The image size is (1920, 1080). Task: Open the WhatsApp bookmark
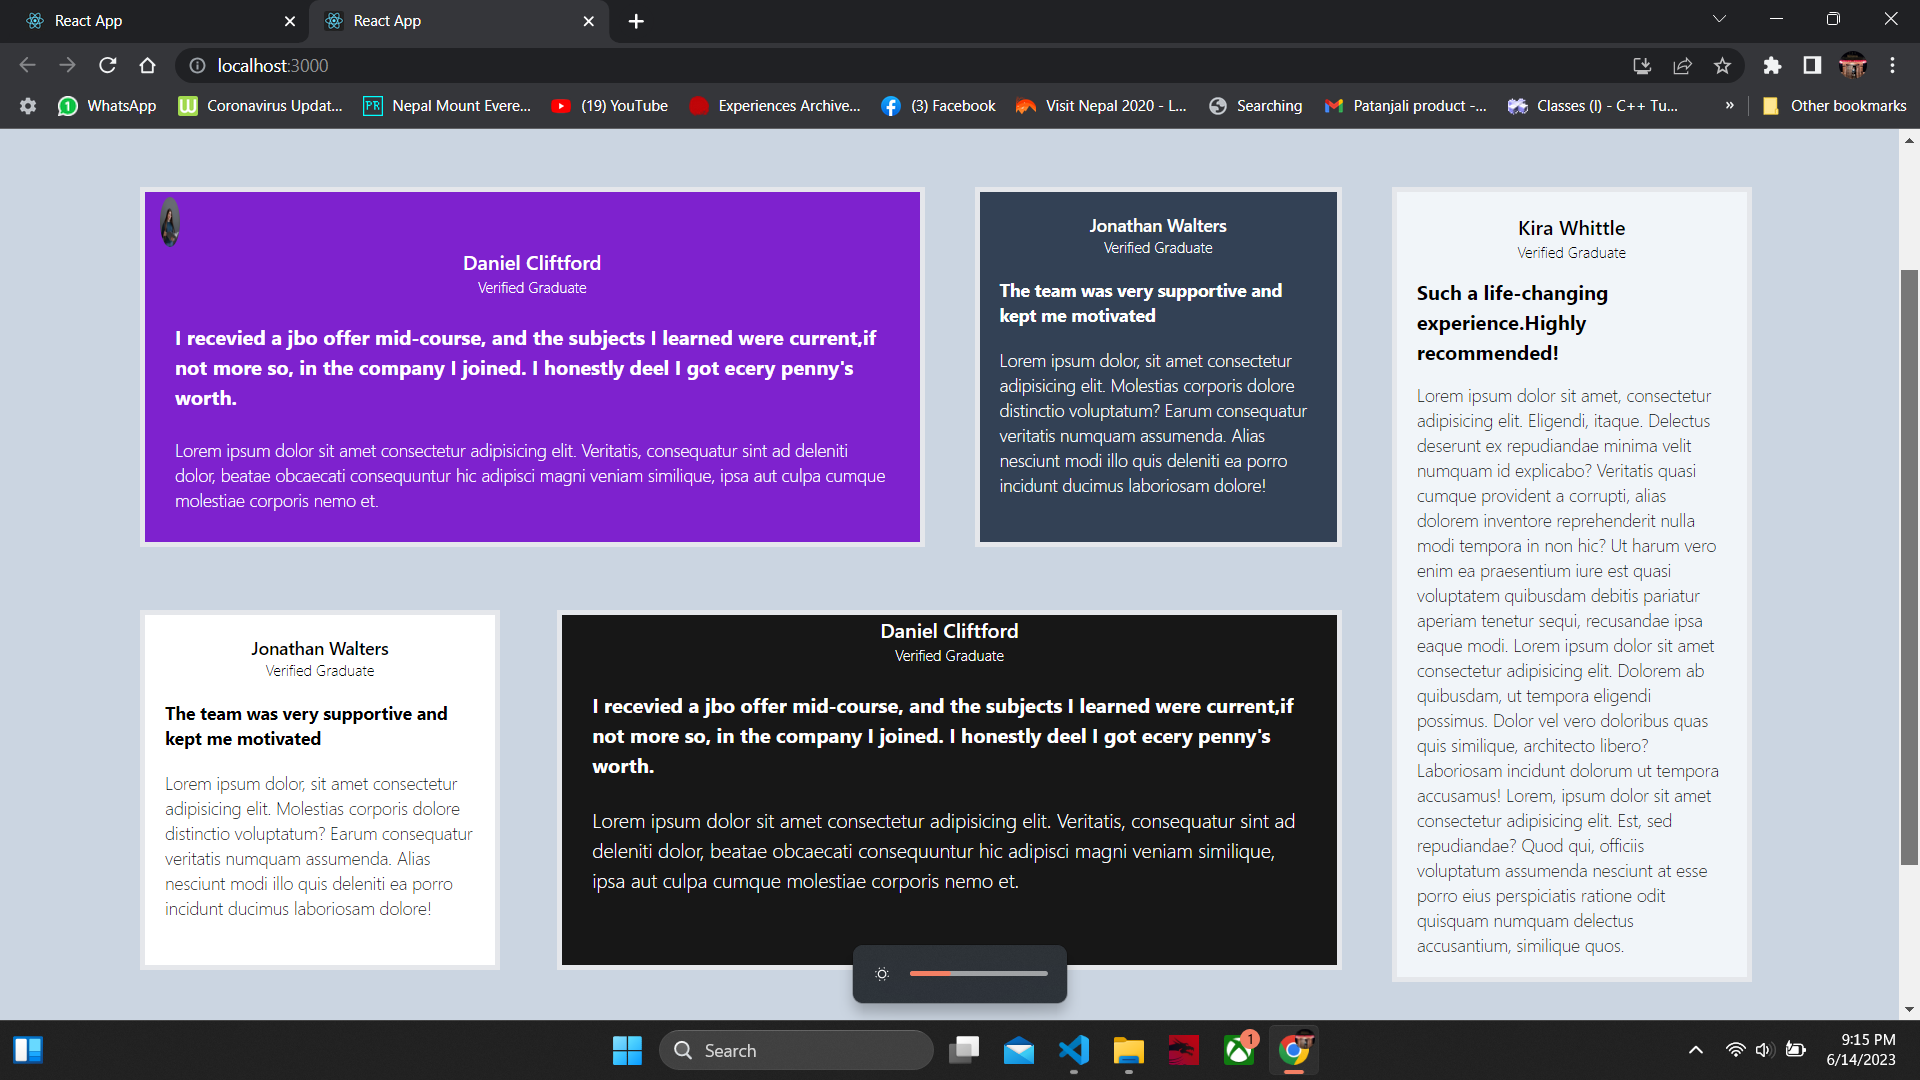[x=108, y=105]
